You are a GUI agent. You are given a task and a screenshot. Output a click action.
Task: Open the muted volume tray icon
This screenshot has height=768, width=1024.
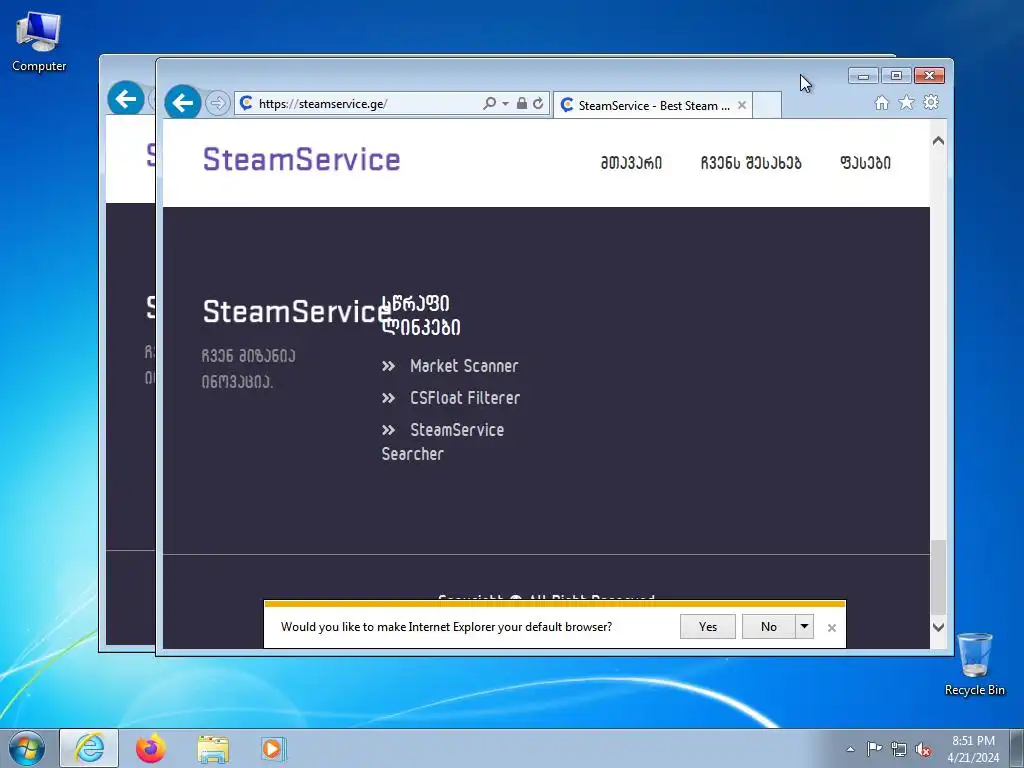pyautogui.click(x=923, y=749)
